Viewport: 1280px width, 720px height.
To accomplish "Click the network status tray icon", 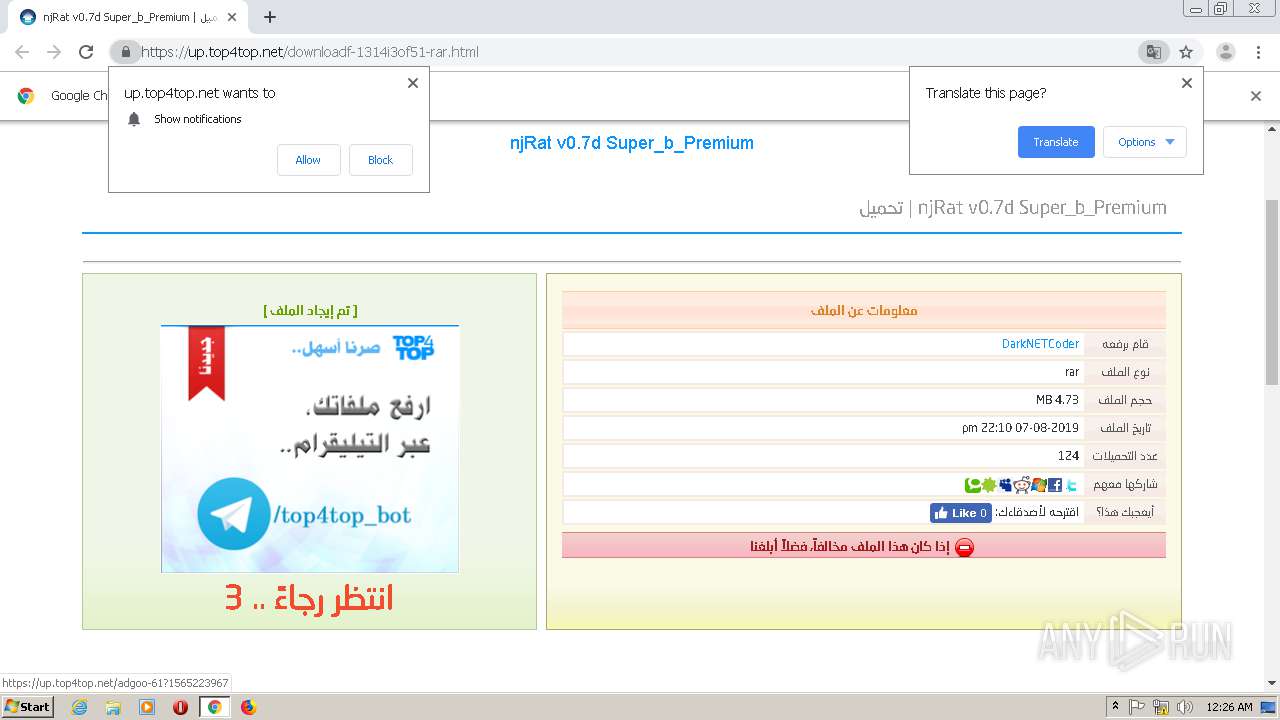I will [1160, 707].
